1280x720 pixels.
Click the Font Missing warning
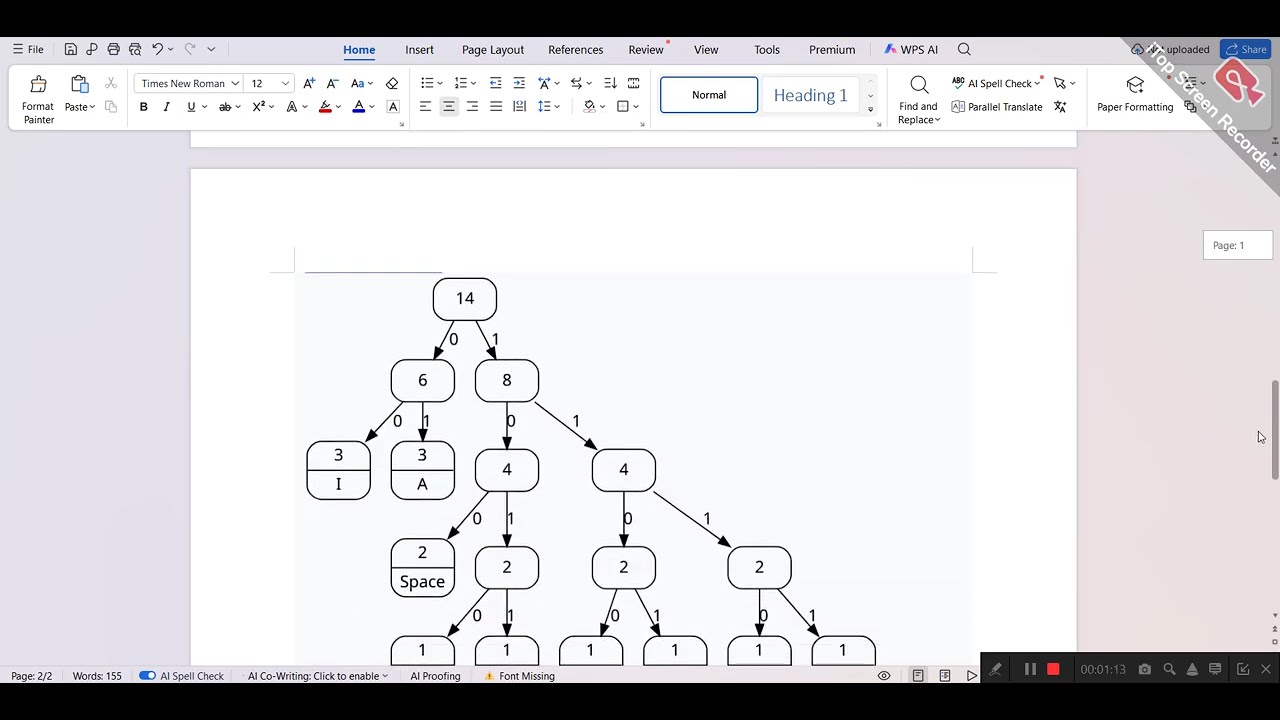pos(519,676)
